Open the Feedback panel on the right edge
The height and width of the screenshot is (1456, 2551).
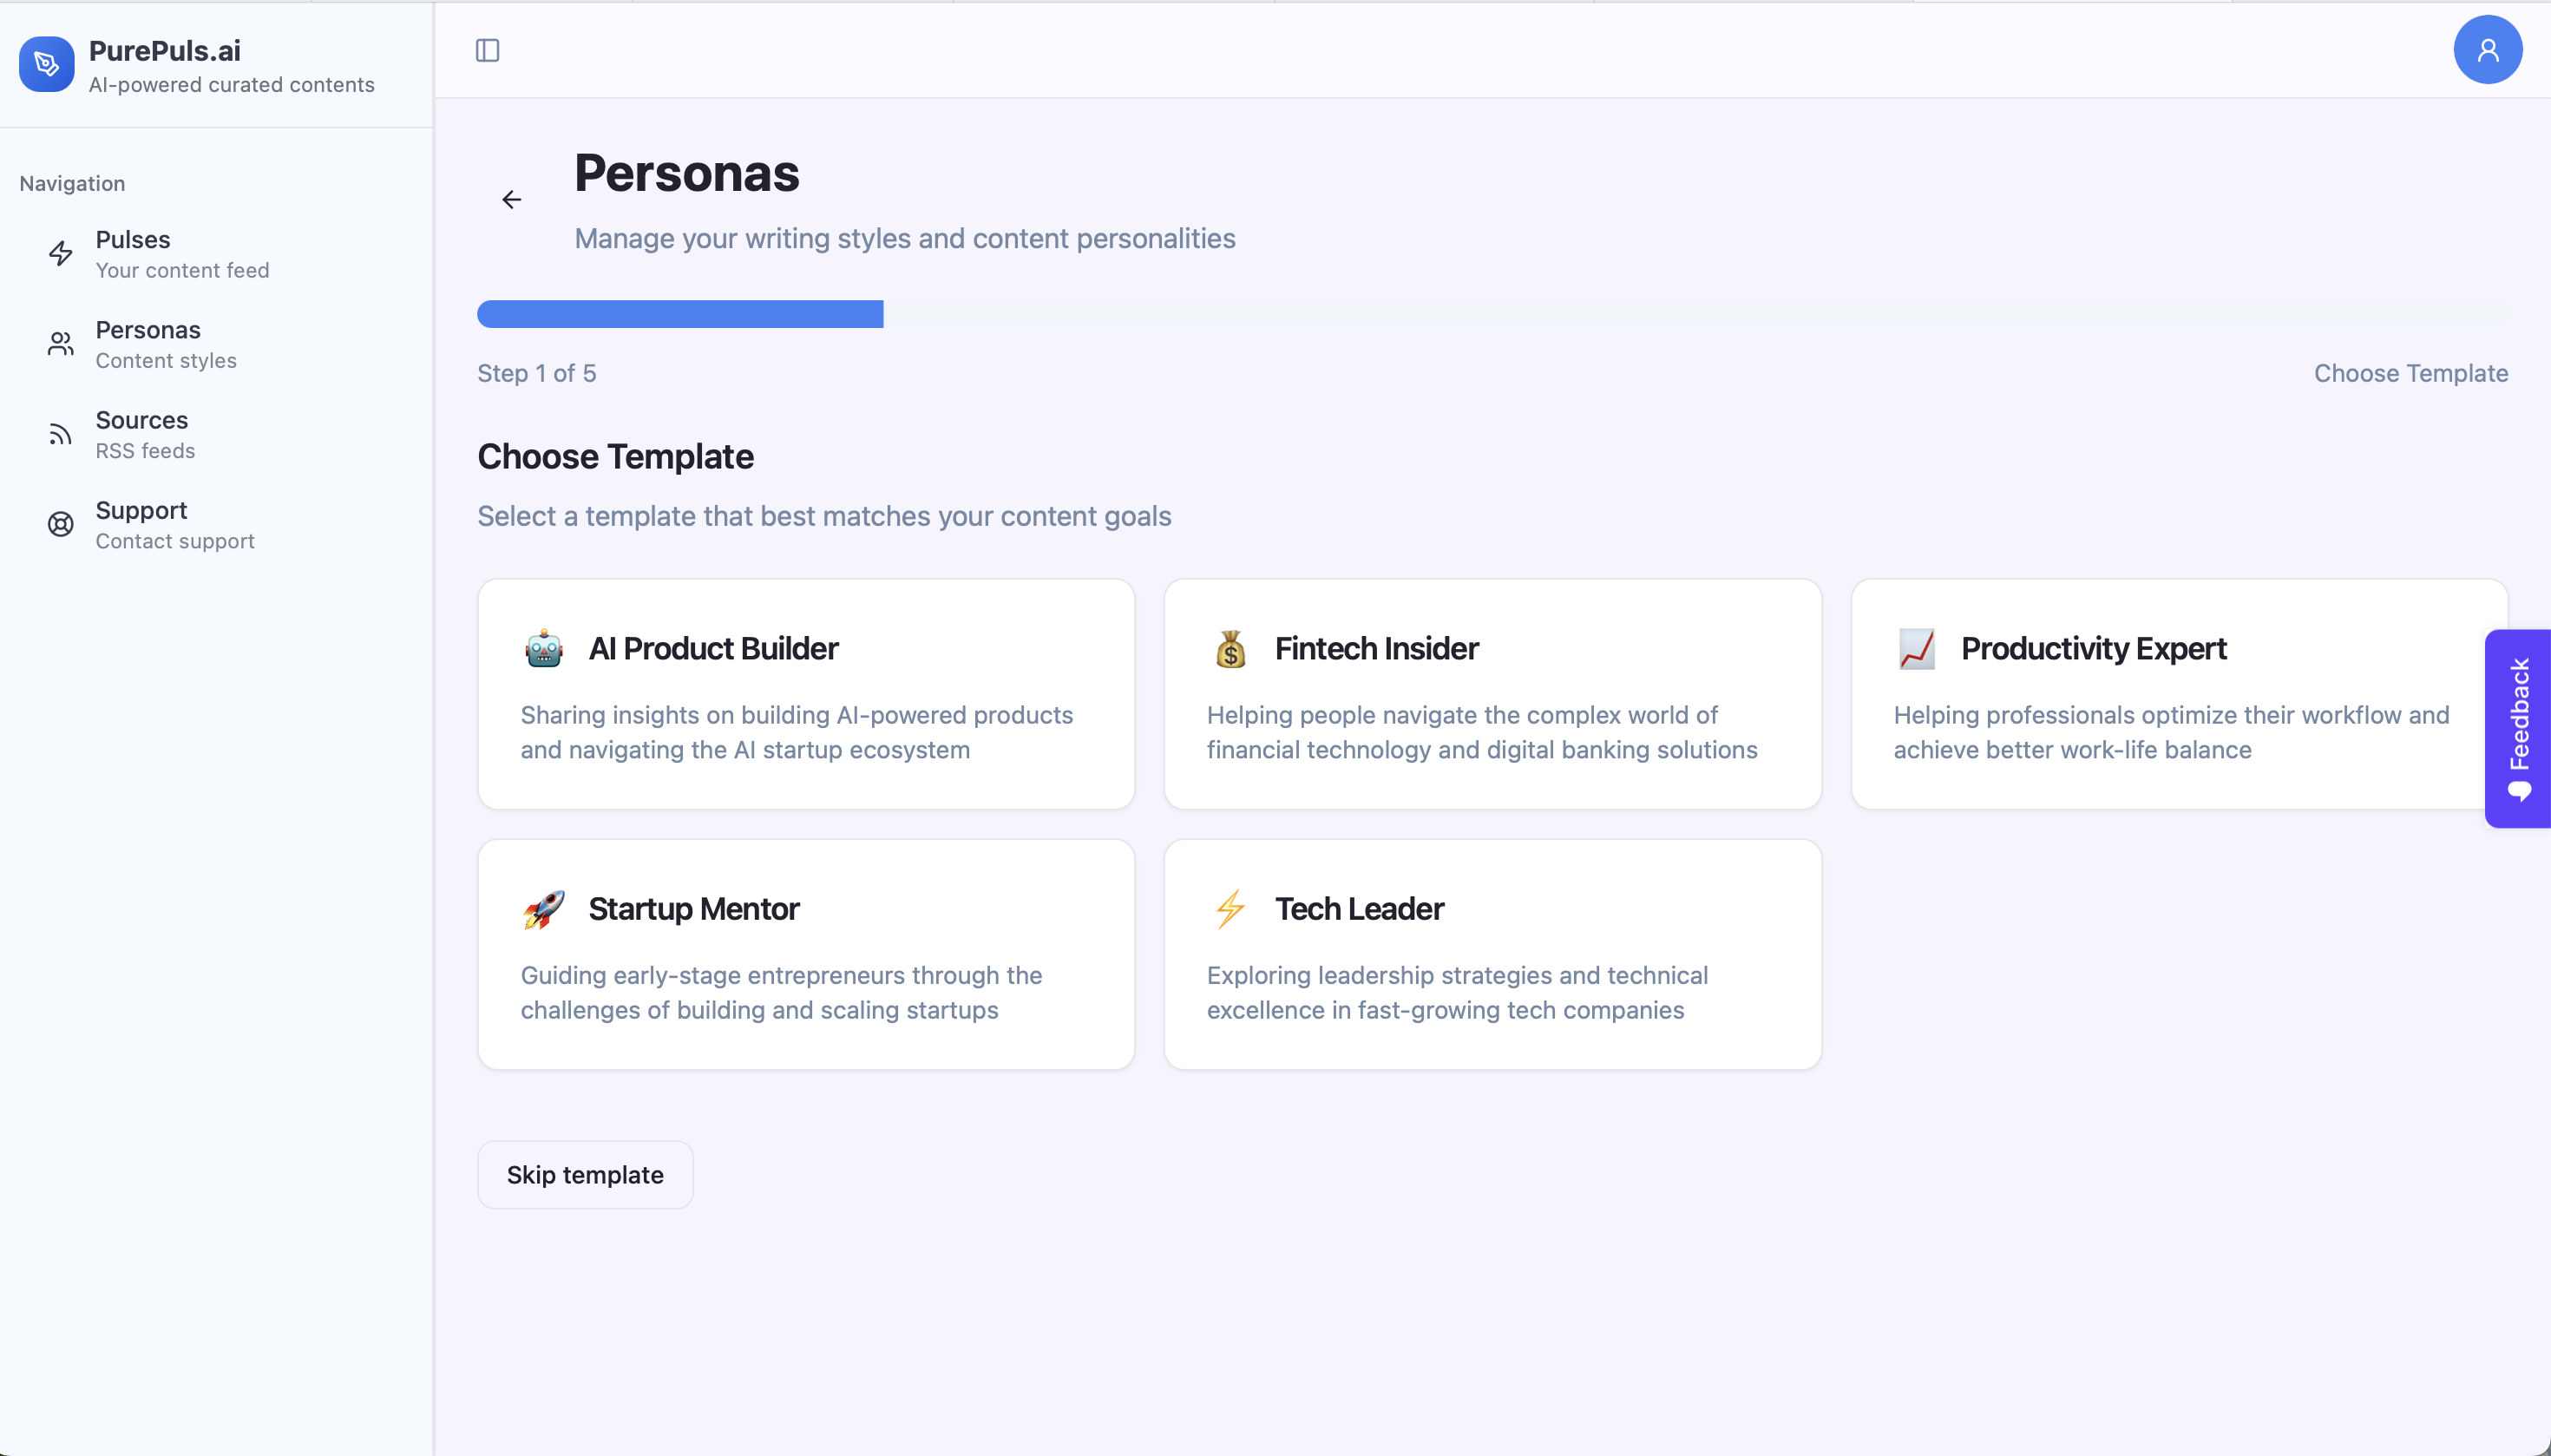[2519, 726]
